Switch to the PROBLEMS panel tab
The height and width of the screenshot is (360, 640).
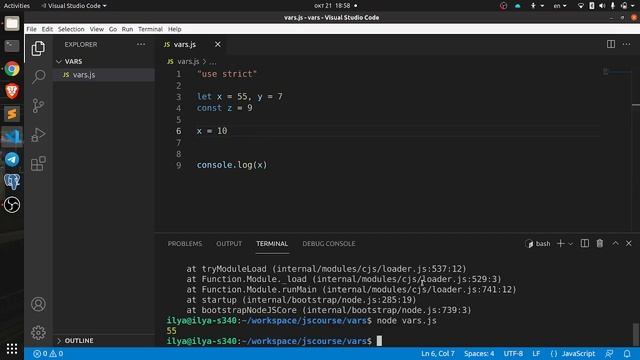185,244
